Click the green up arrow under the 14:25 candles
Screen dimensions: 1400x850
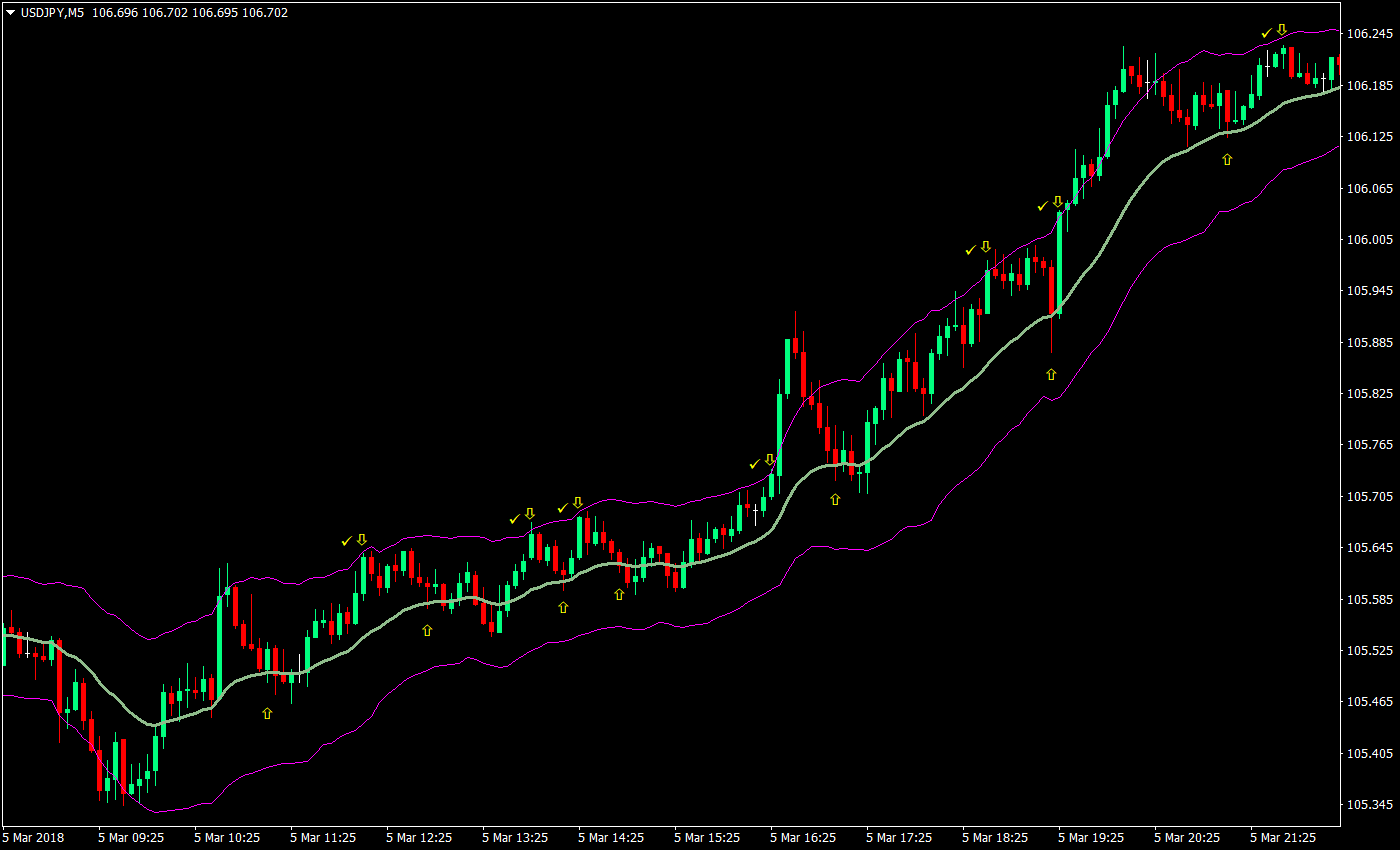(618, 593)
